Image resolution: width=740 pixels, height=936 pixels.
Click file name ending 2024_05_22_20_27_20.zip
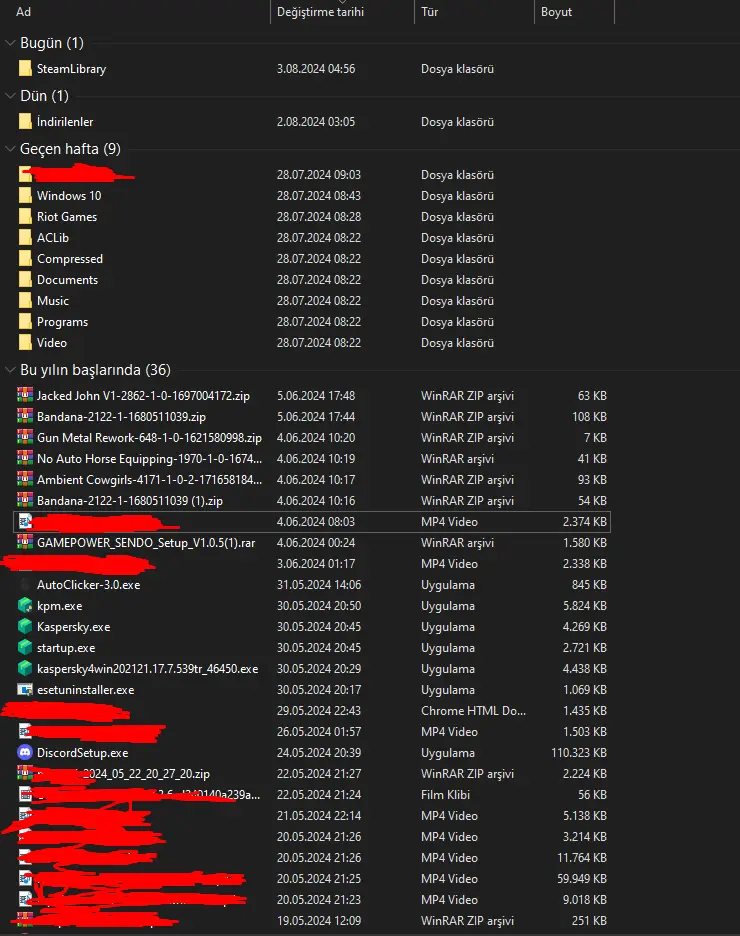click(123, 774)
